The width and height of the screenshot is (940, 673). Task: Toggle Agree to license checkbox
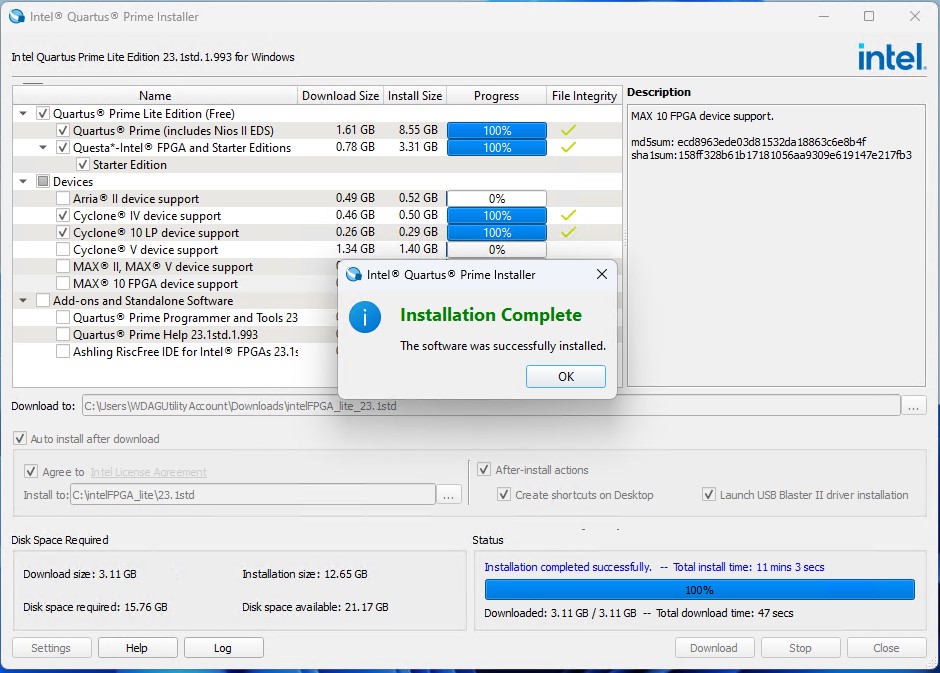(x=31, y=472)
